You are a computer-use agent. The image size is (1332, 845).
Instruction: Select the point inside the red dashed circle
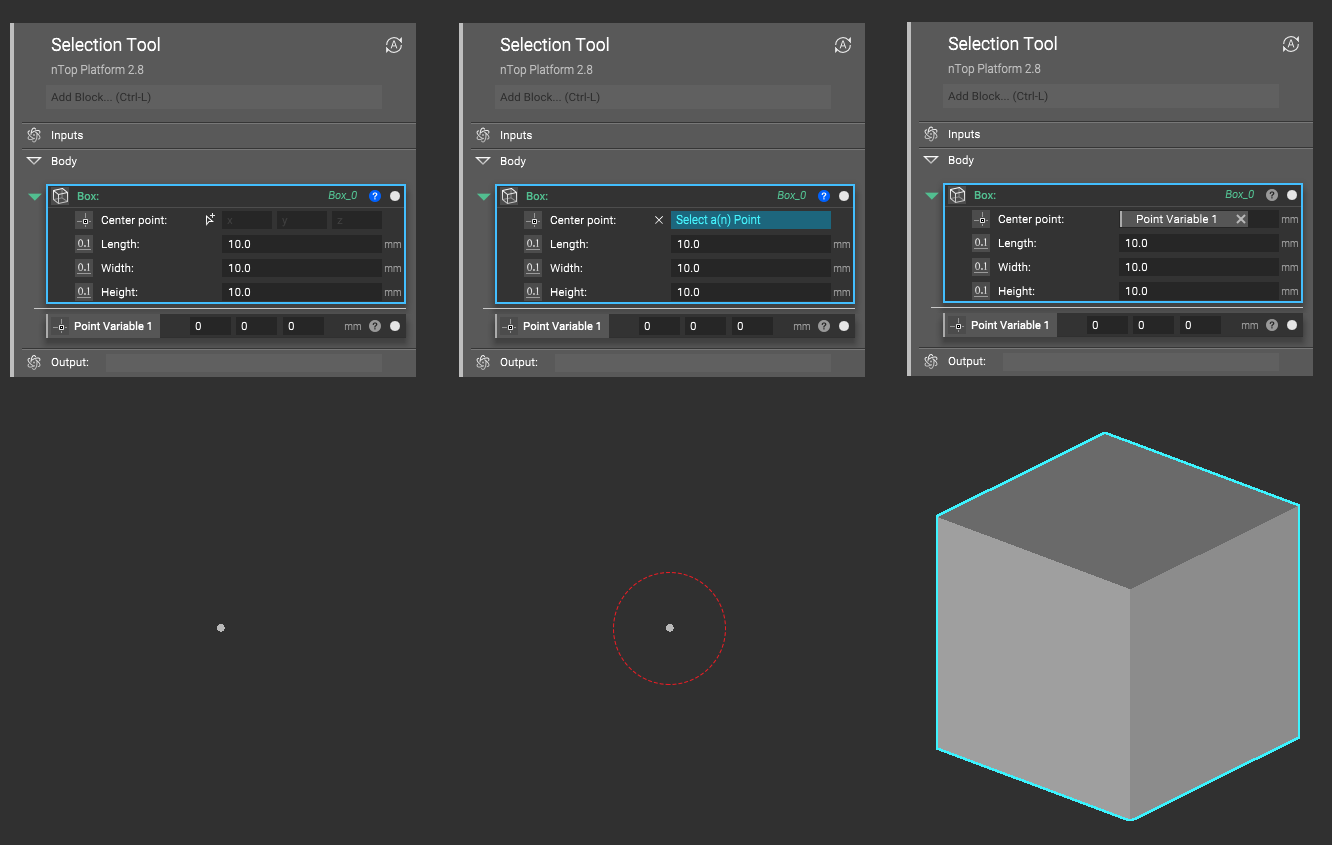tap(670, 628)
